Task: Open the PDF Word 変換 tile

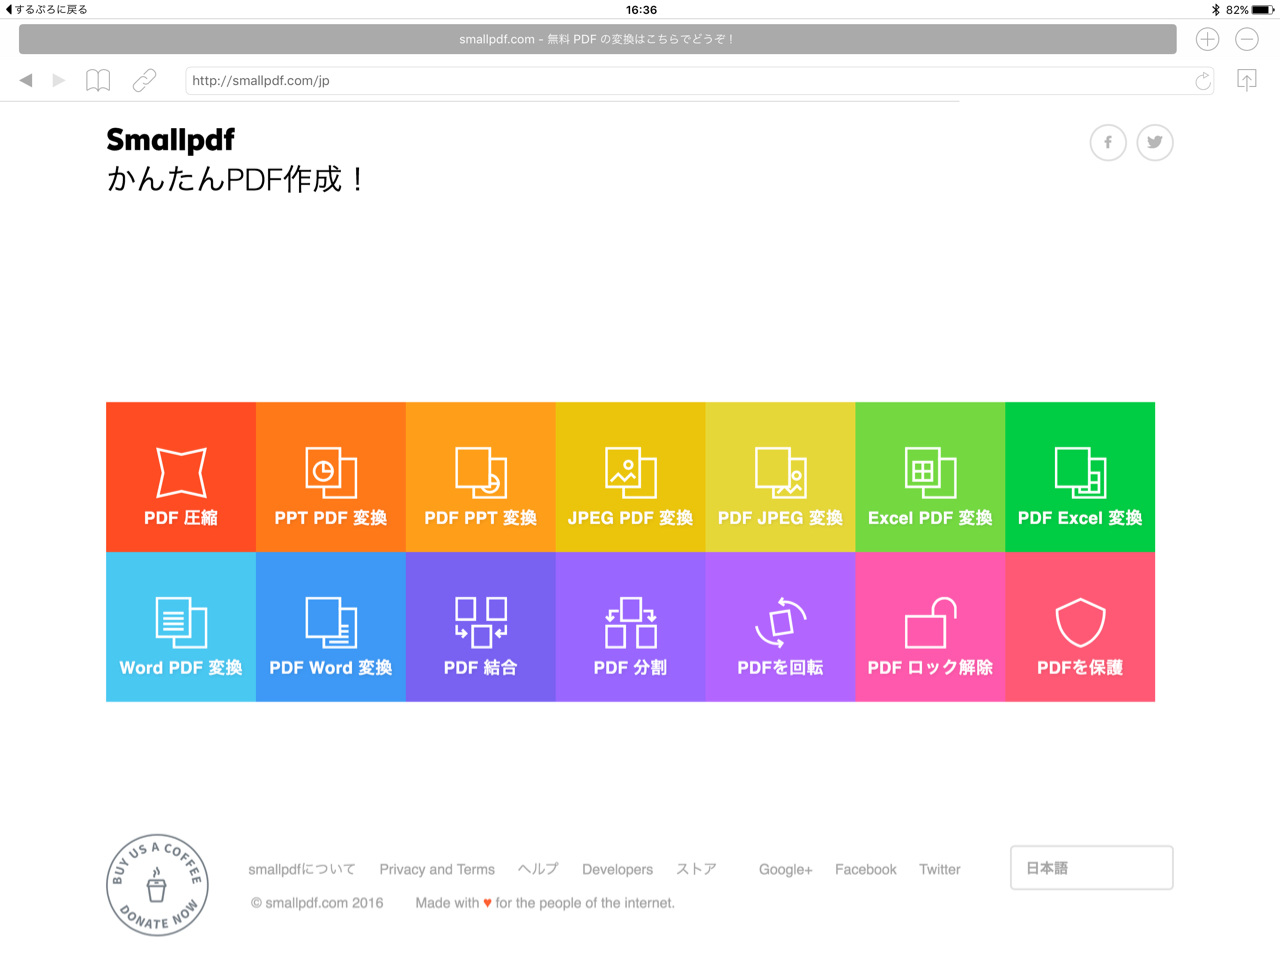Action: [x=331, y=627]
